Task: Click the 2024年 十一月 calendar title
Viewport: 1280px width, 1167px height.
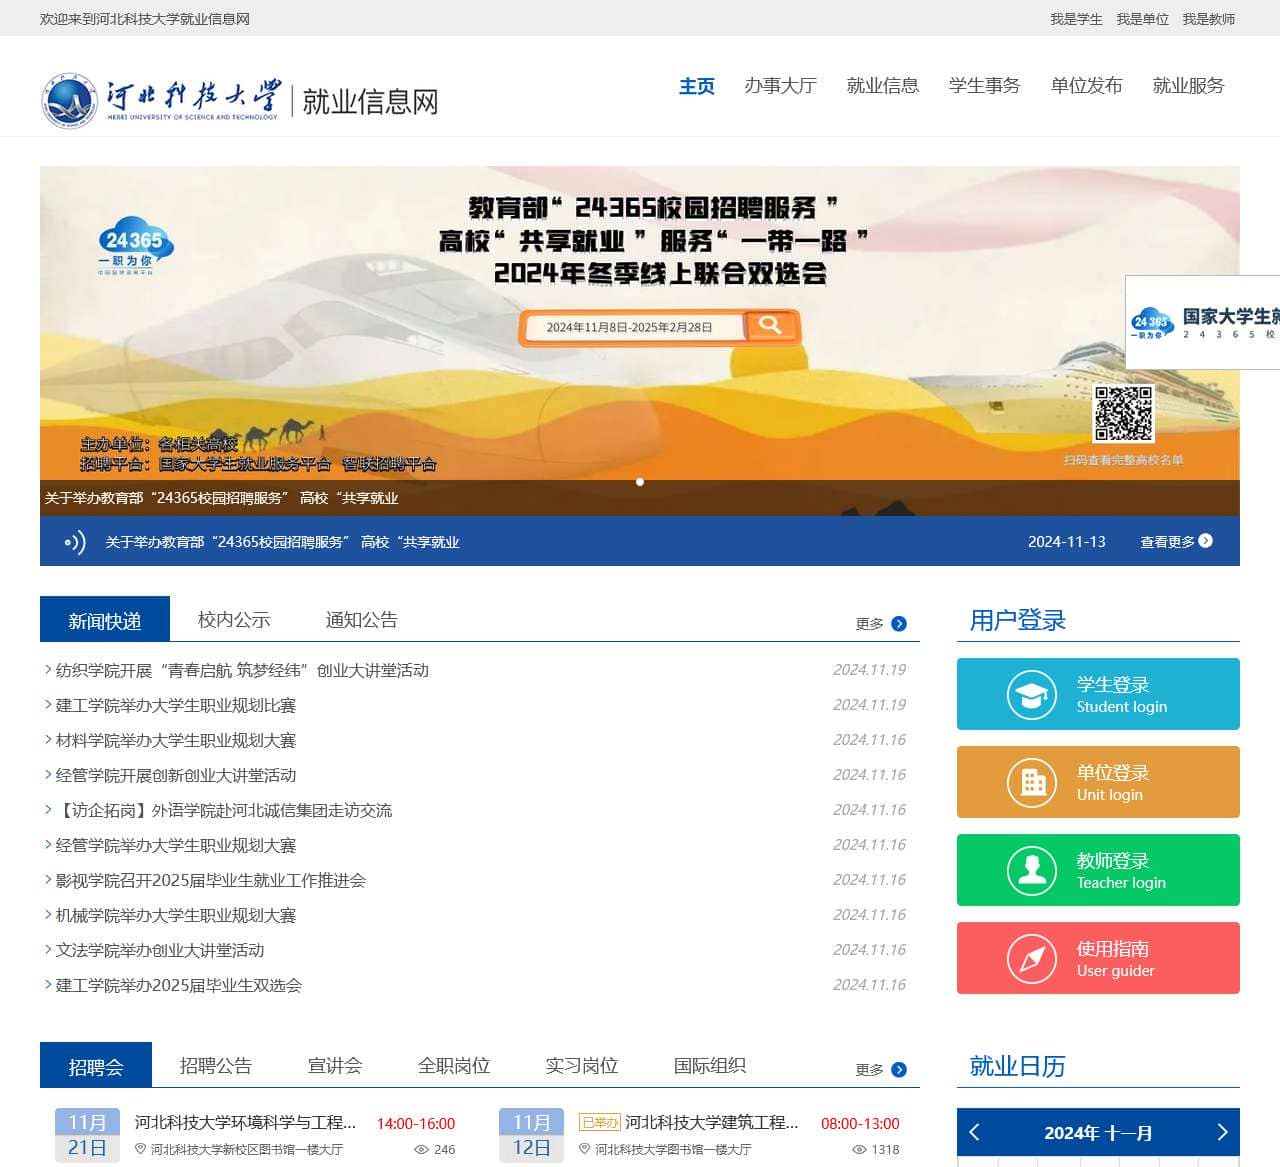Action: (x=1098, y=1133)
